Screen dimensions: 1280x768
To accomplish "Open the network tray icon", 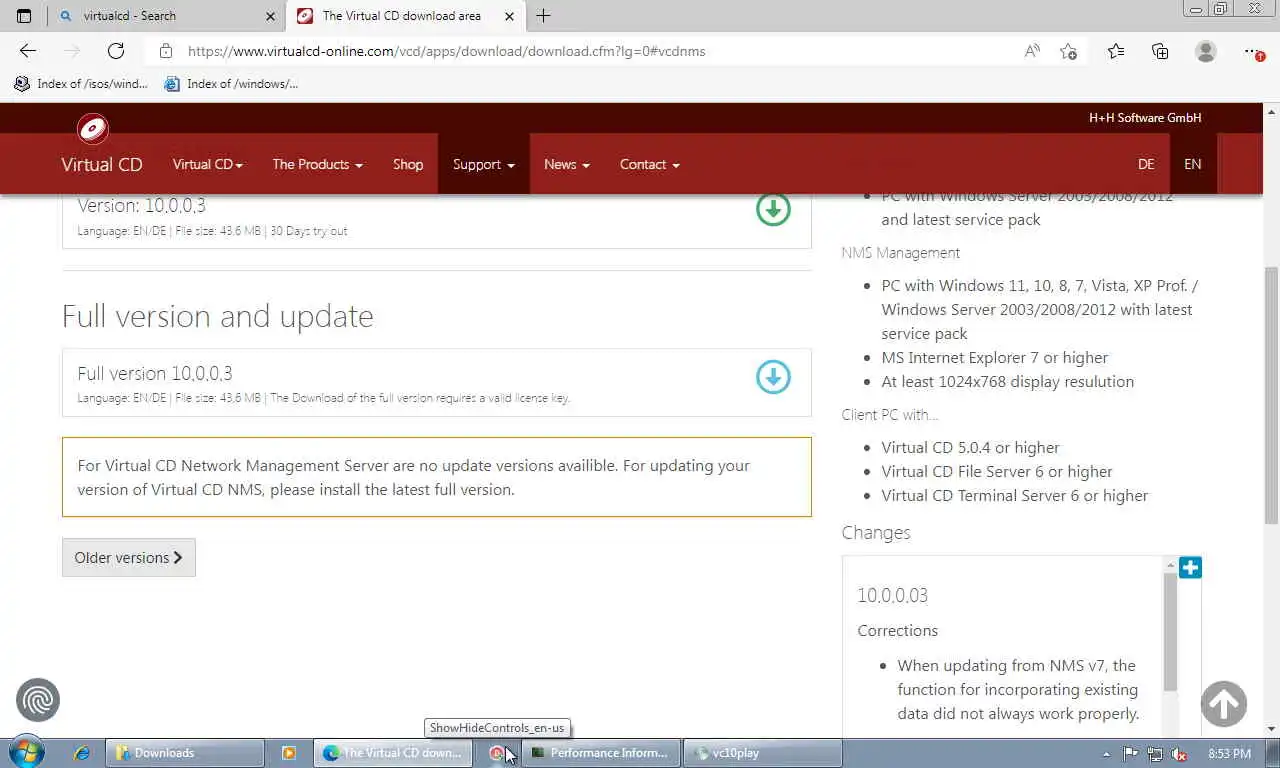I will tap(1155, 754).
